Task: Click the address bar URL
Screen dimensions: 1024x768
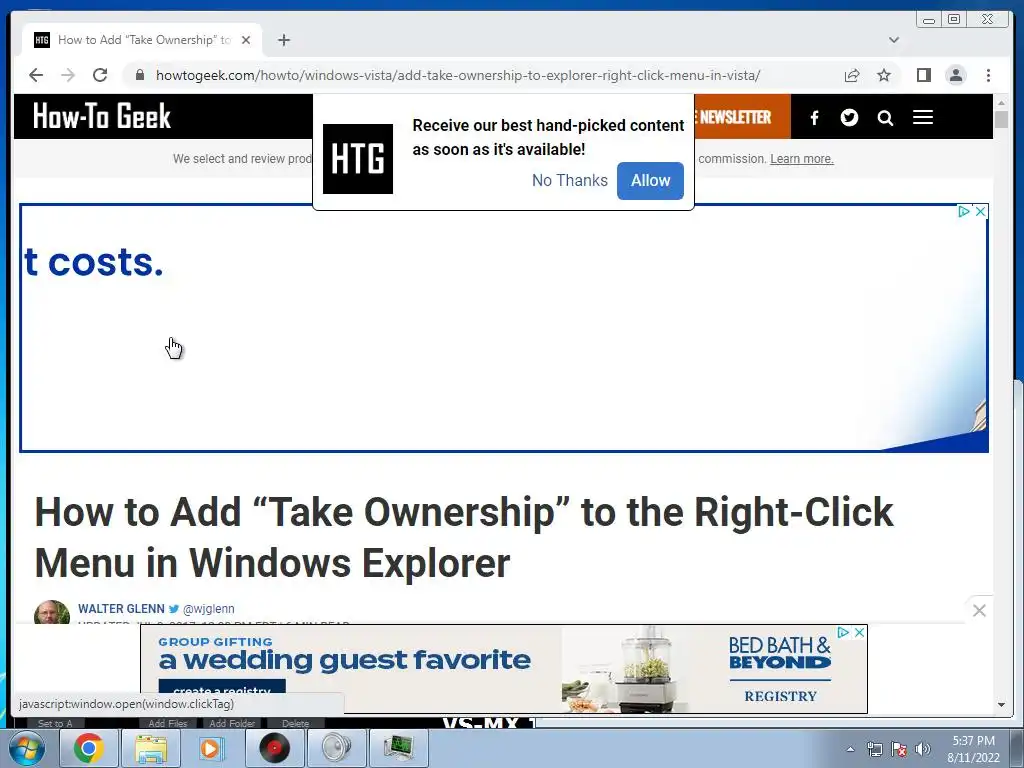Action: [x=457, y=75]
